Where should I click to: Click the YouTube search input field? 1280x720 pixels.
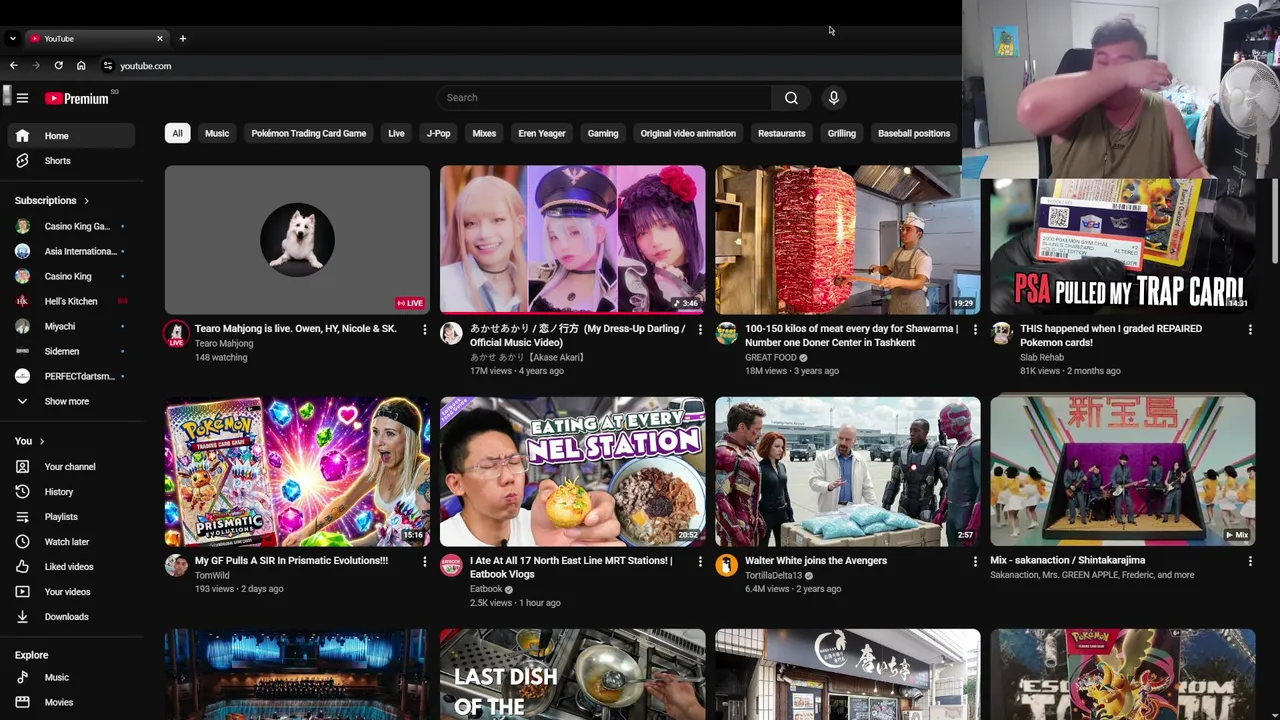point(604,98)
